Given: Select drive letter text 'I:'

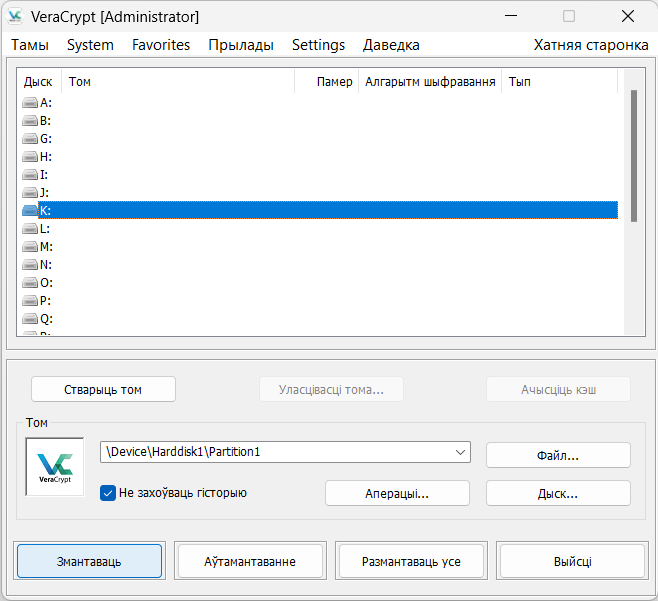Looking at the screenshot, I should click(44, 175).
